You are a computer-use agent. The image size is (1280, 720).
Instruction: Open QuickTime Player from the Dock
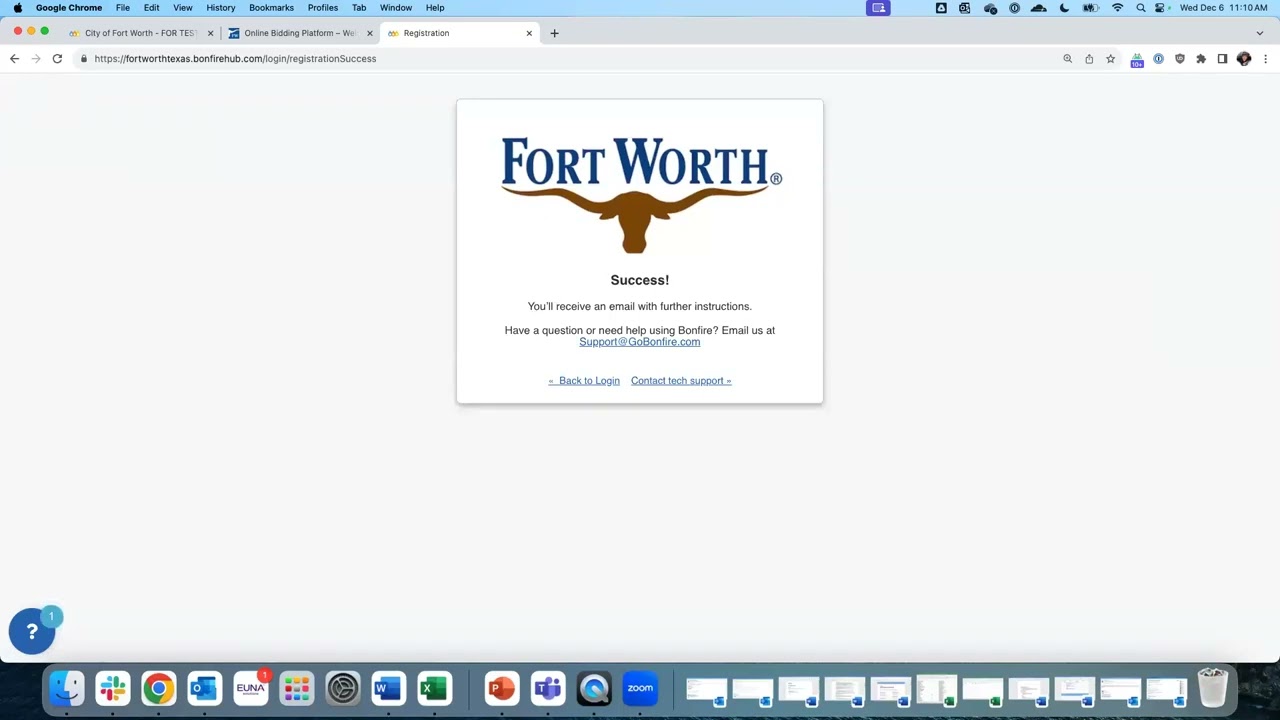pyautogui.click(x=594, y=688)
